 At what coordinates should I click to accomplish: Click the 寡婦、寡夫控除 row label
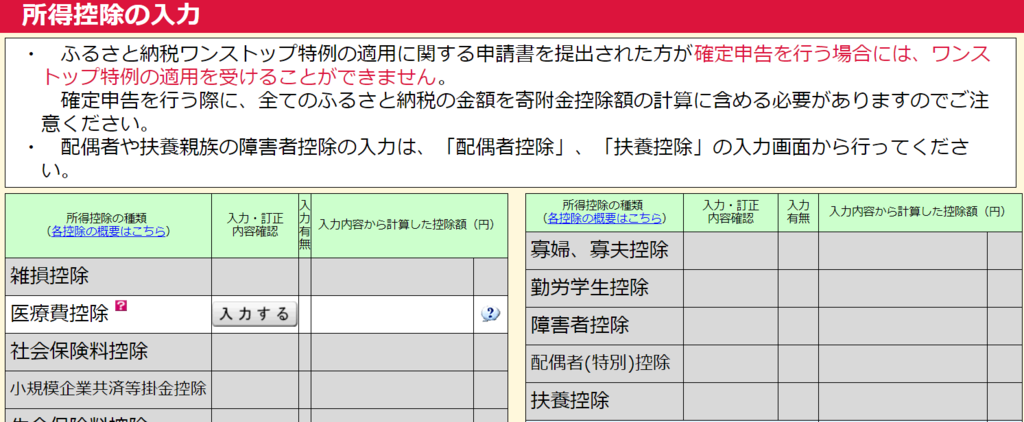point(600,250)
